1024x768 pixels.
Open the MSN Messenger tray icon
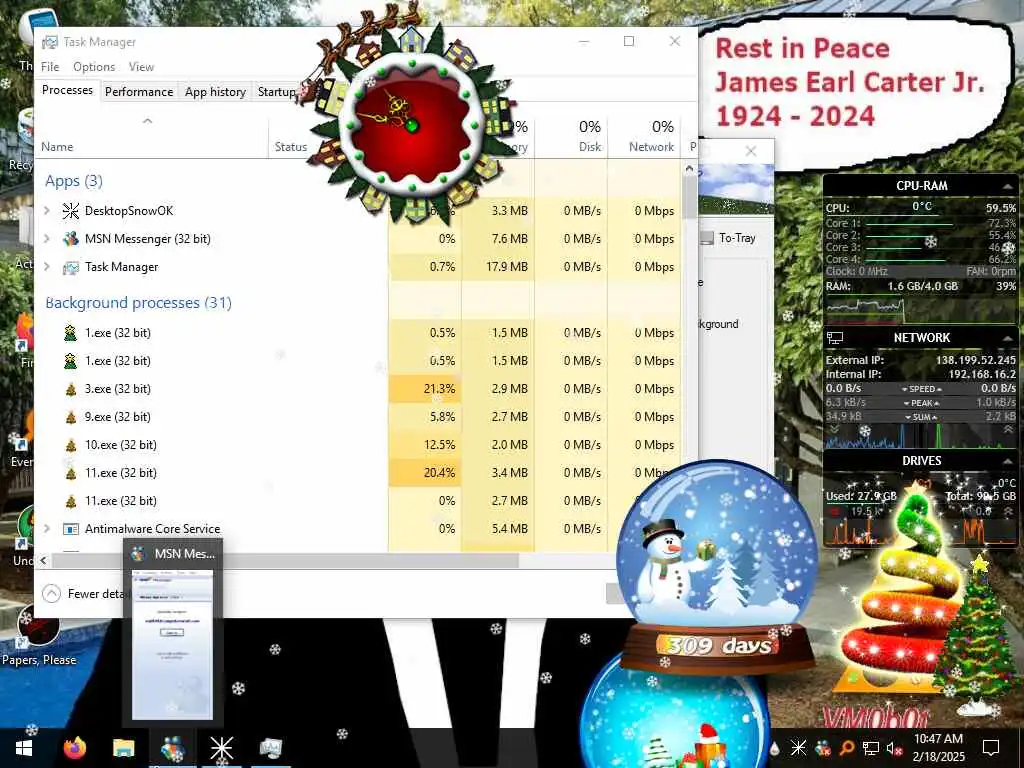click(x=823, y=748)
